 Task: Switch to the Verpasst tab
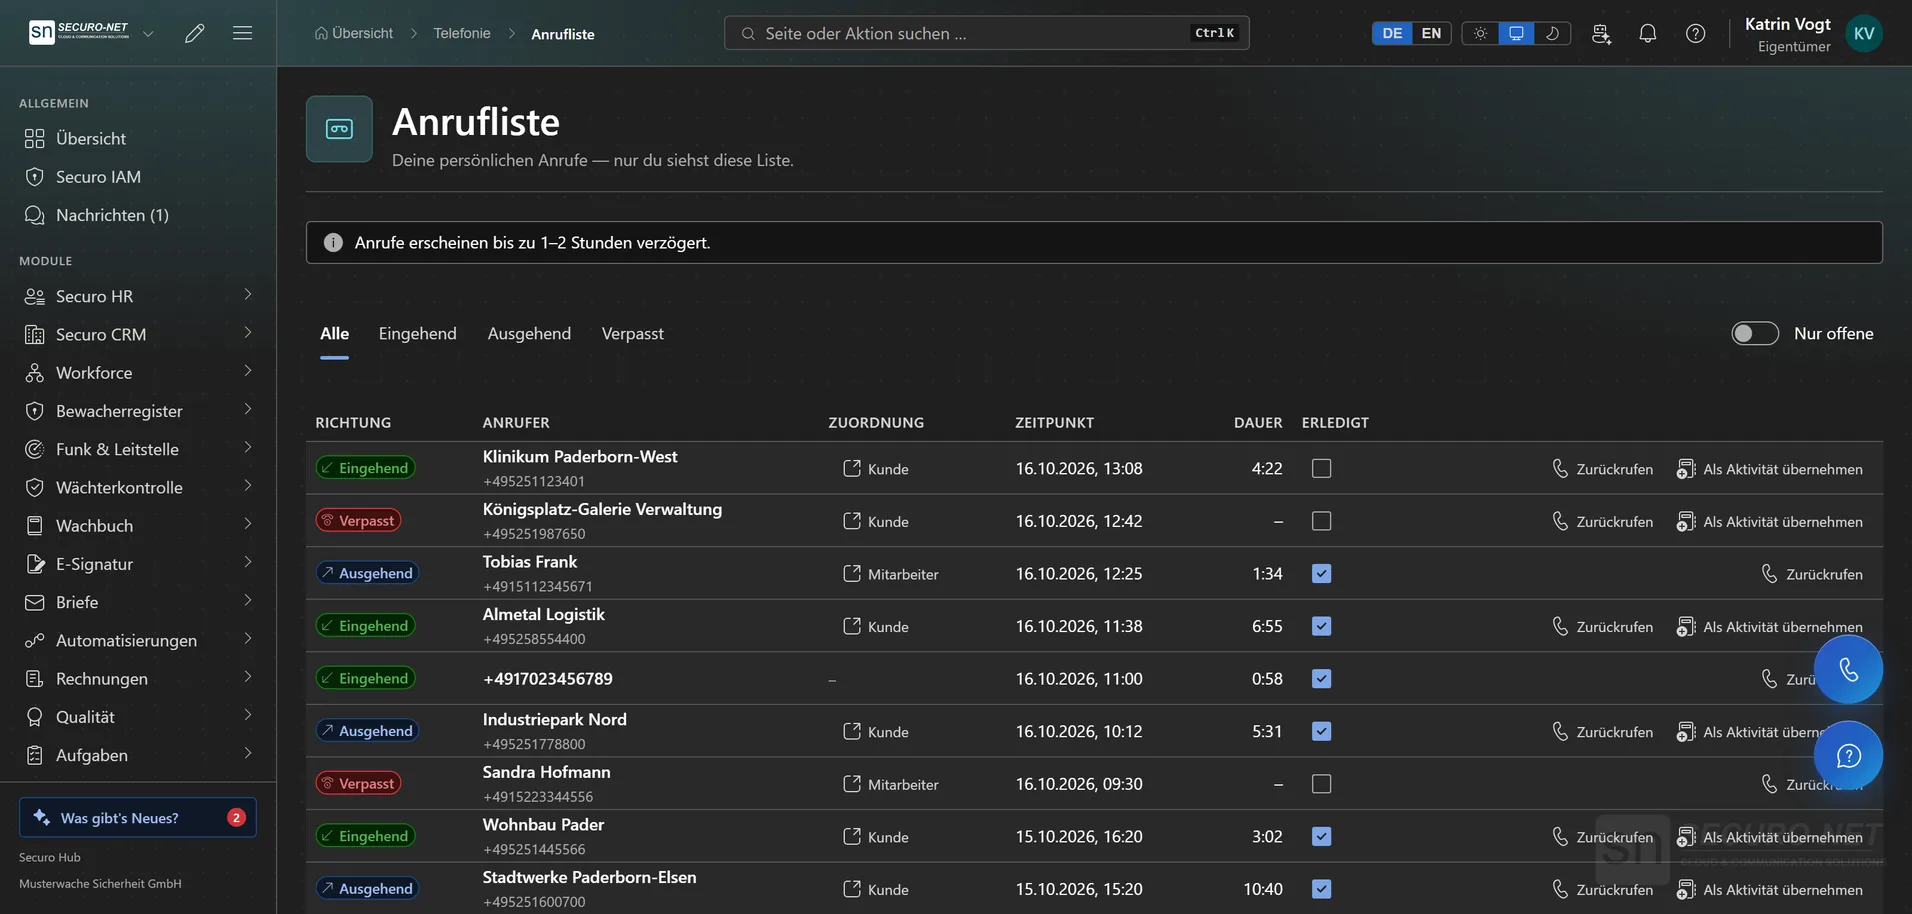[x=632, y=333]
